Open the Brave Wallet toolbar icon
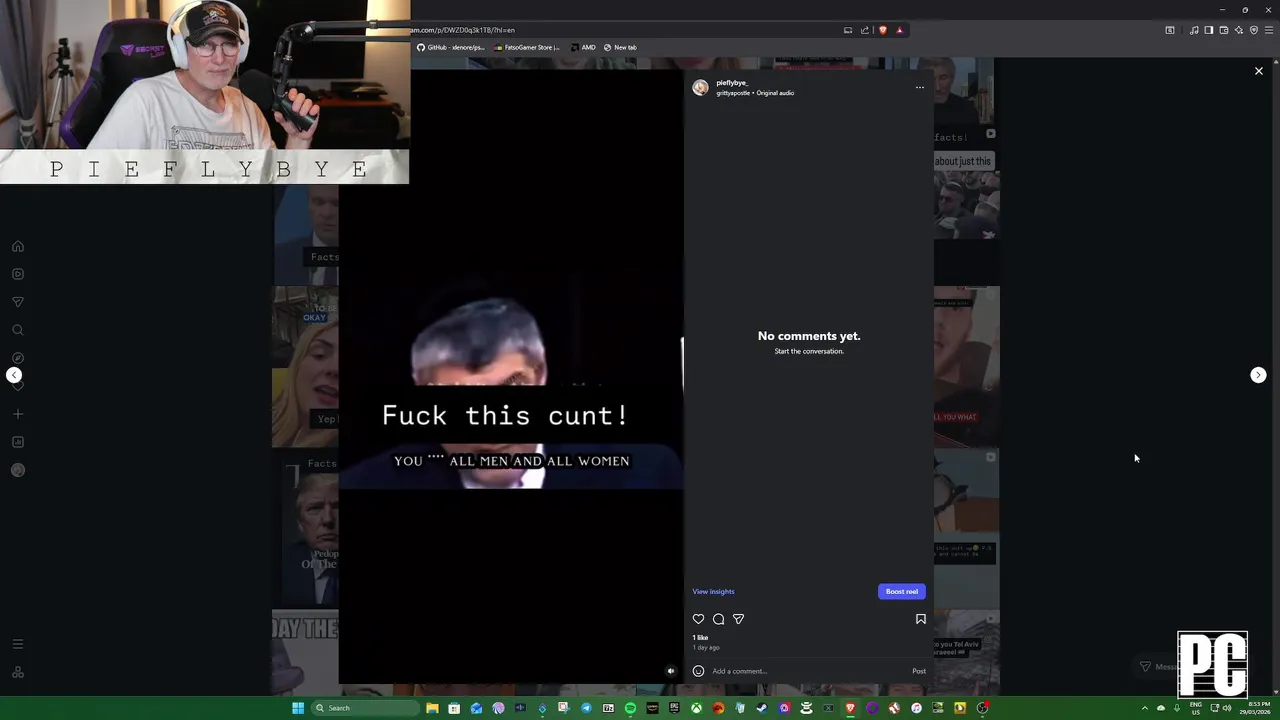The height and width of the screenshot is (720, 1280). pyautogui.click(x=1224, y=30)
